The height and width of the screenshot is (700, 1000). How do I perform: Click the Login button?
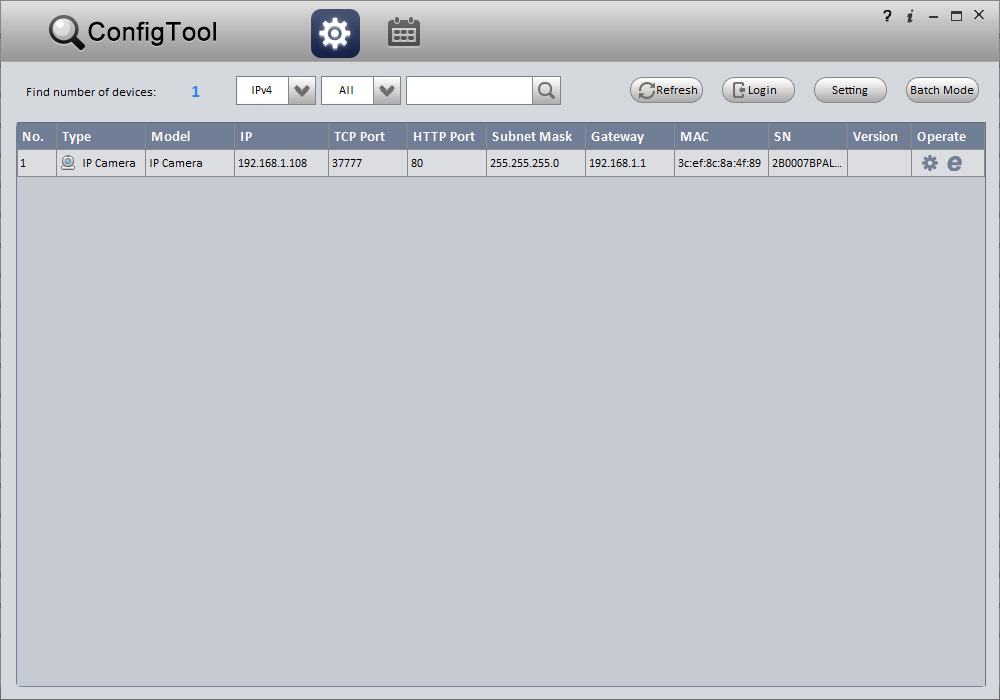click(x=758, y=90)
